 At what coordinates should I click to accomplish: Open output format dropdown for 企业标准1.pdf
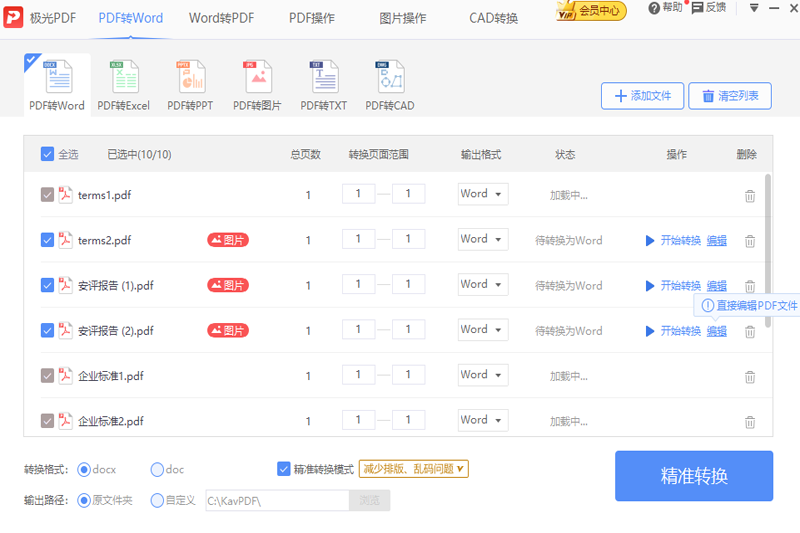(483, 375)
